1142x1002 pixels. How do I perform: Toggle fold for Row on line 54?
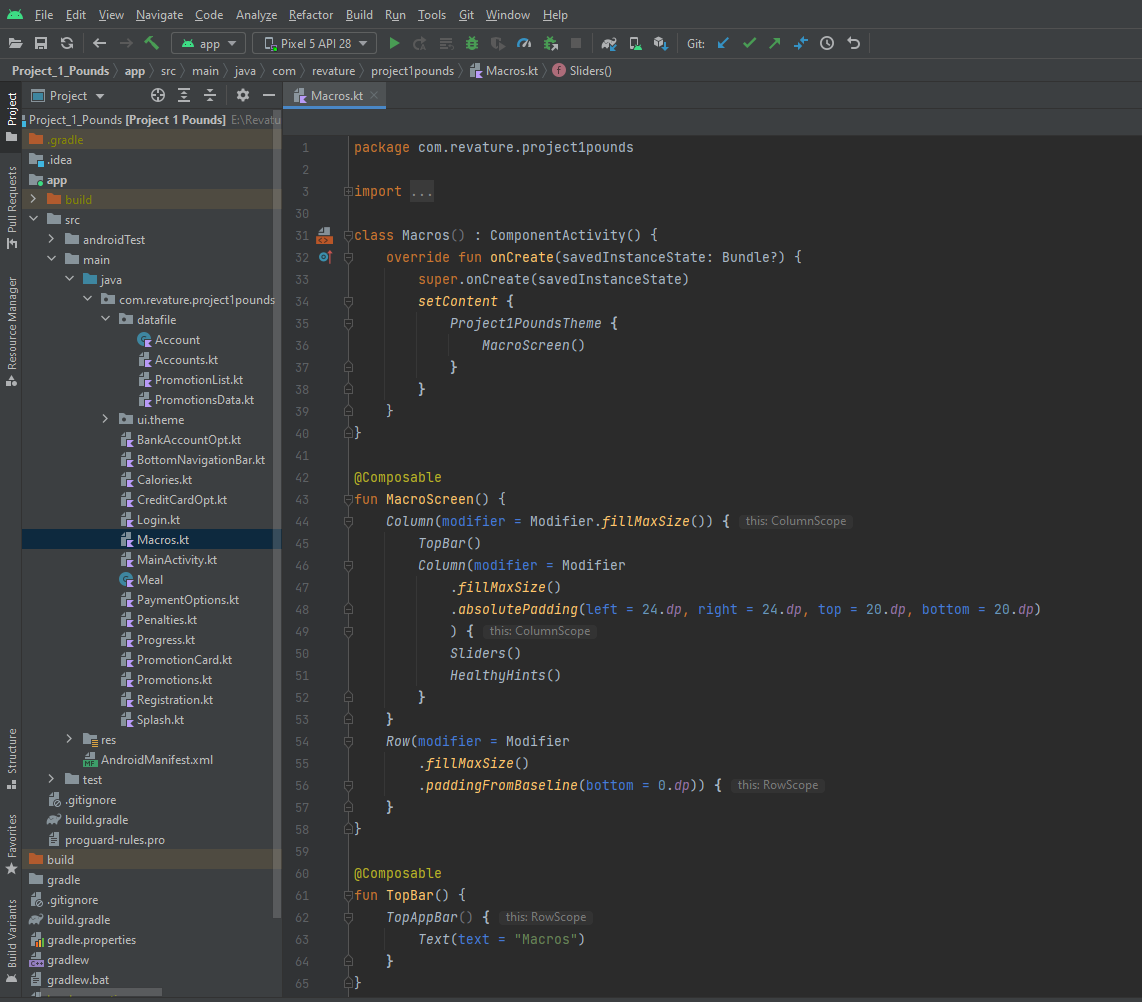point(348,741)
